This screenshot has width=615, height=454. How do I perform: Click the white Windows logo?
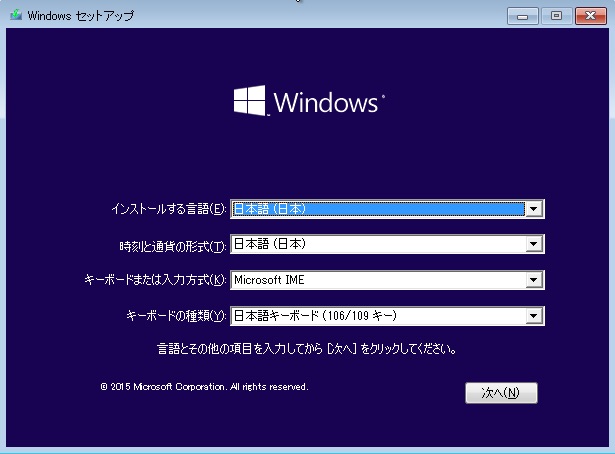tap(249, 101)
